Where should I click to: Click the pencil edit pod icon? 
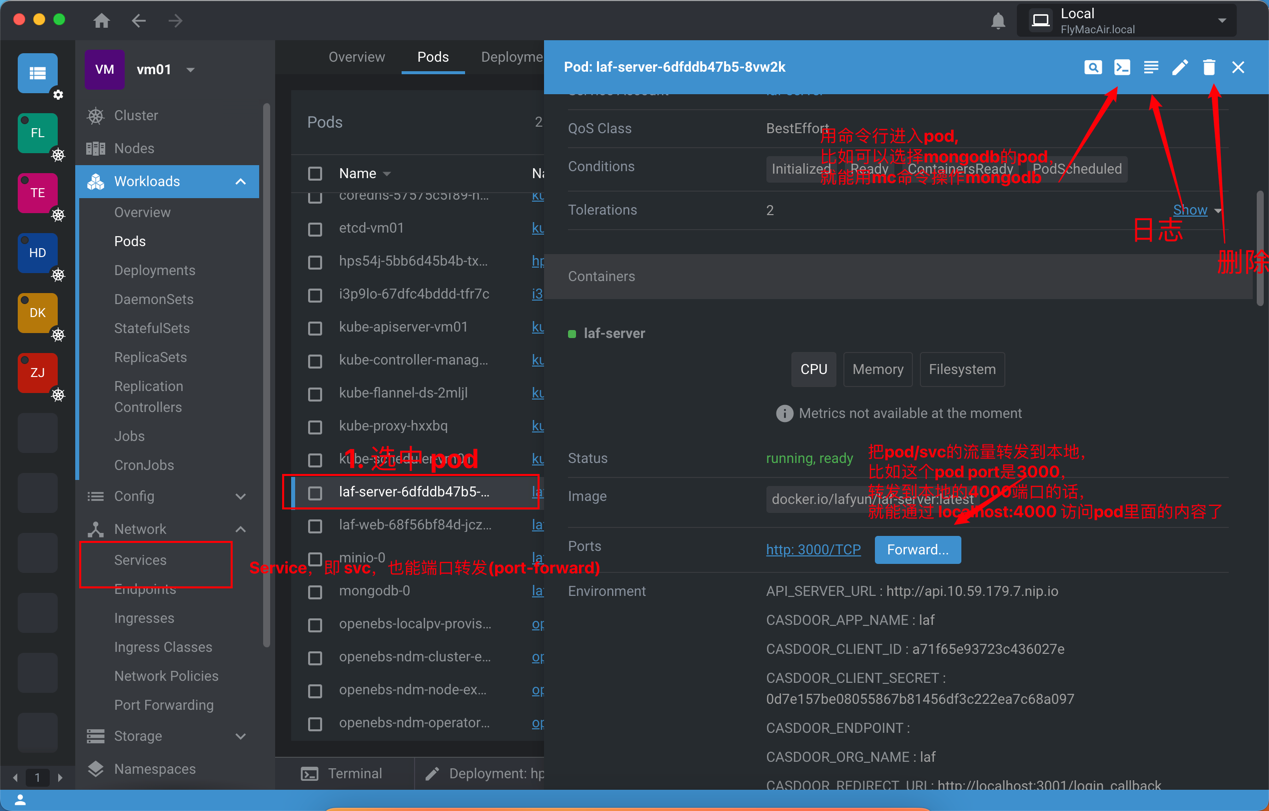[x=1180, y=67]
